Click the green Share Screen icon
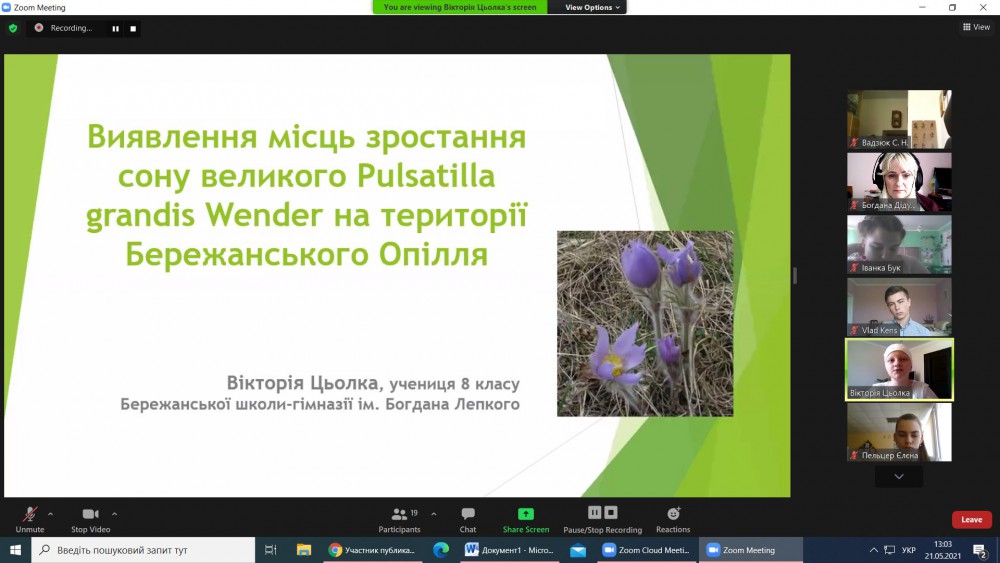Screen dimensions: 1000x563 click(x=526, y=514)
